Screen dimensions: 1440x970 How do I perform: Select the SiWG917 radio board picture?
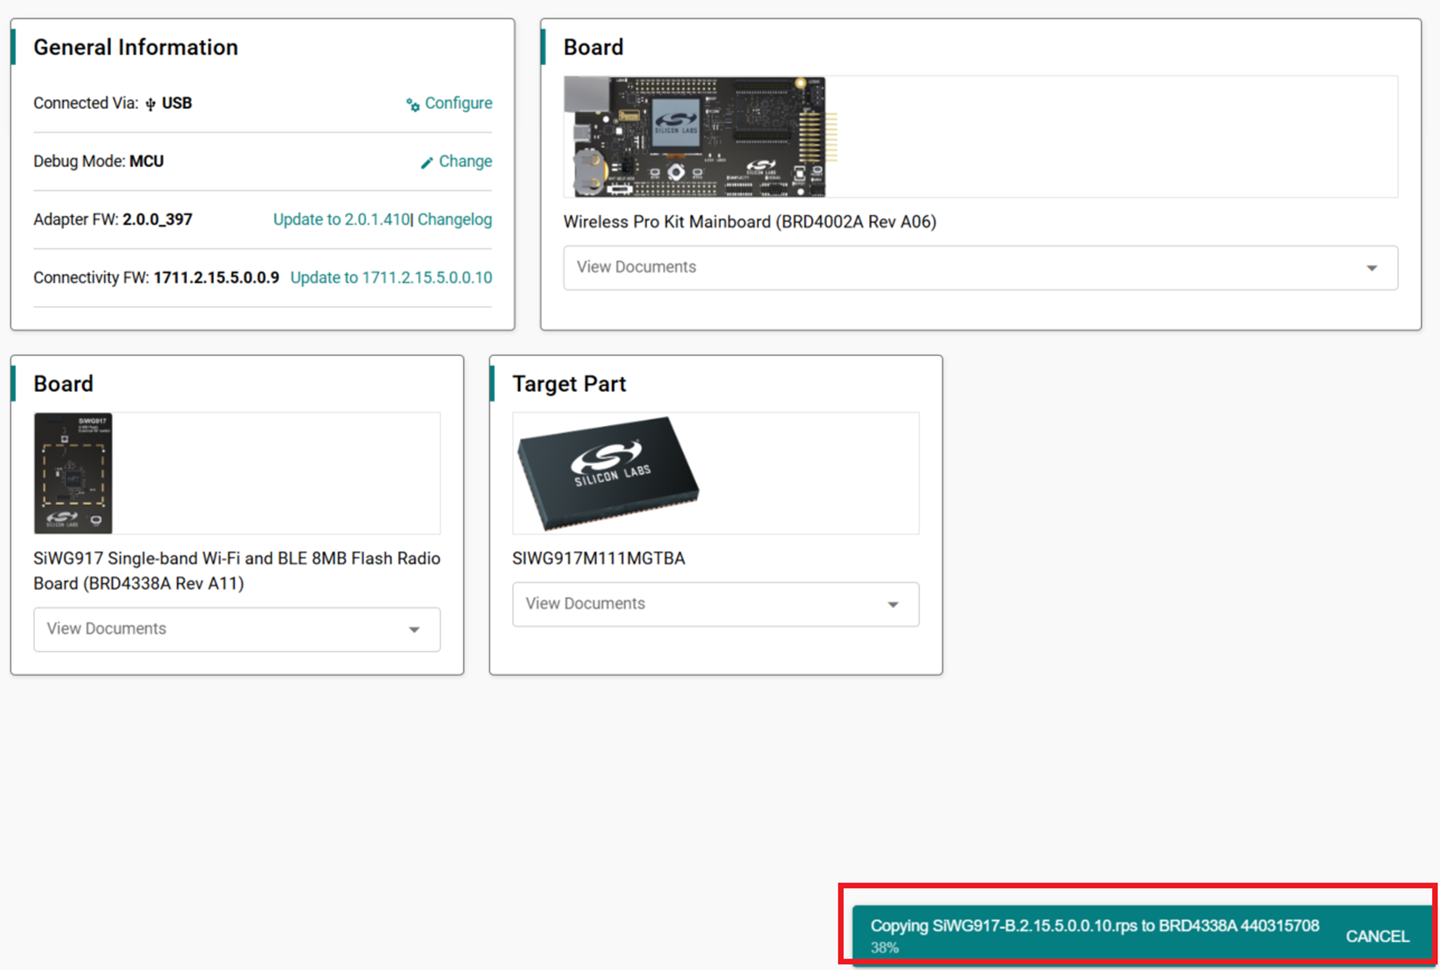(73, 473)
